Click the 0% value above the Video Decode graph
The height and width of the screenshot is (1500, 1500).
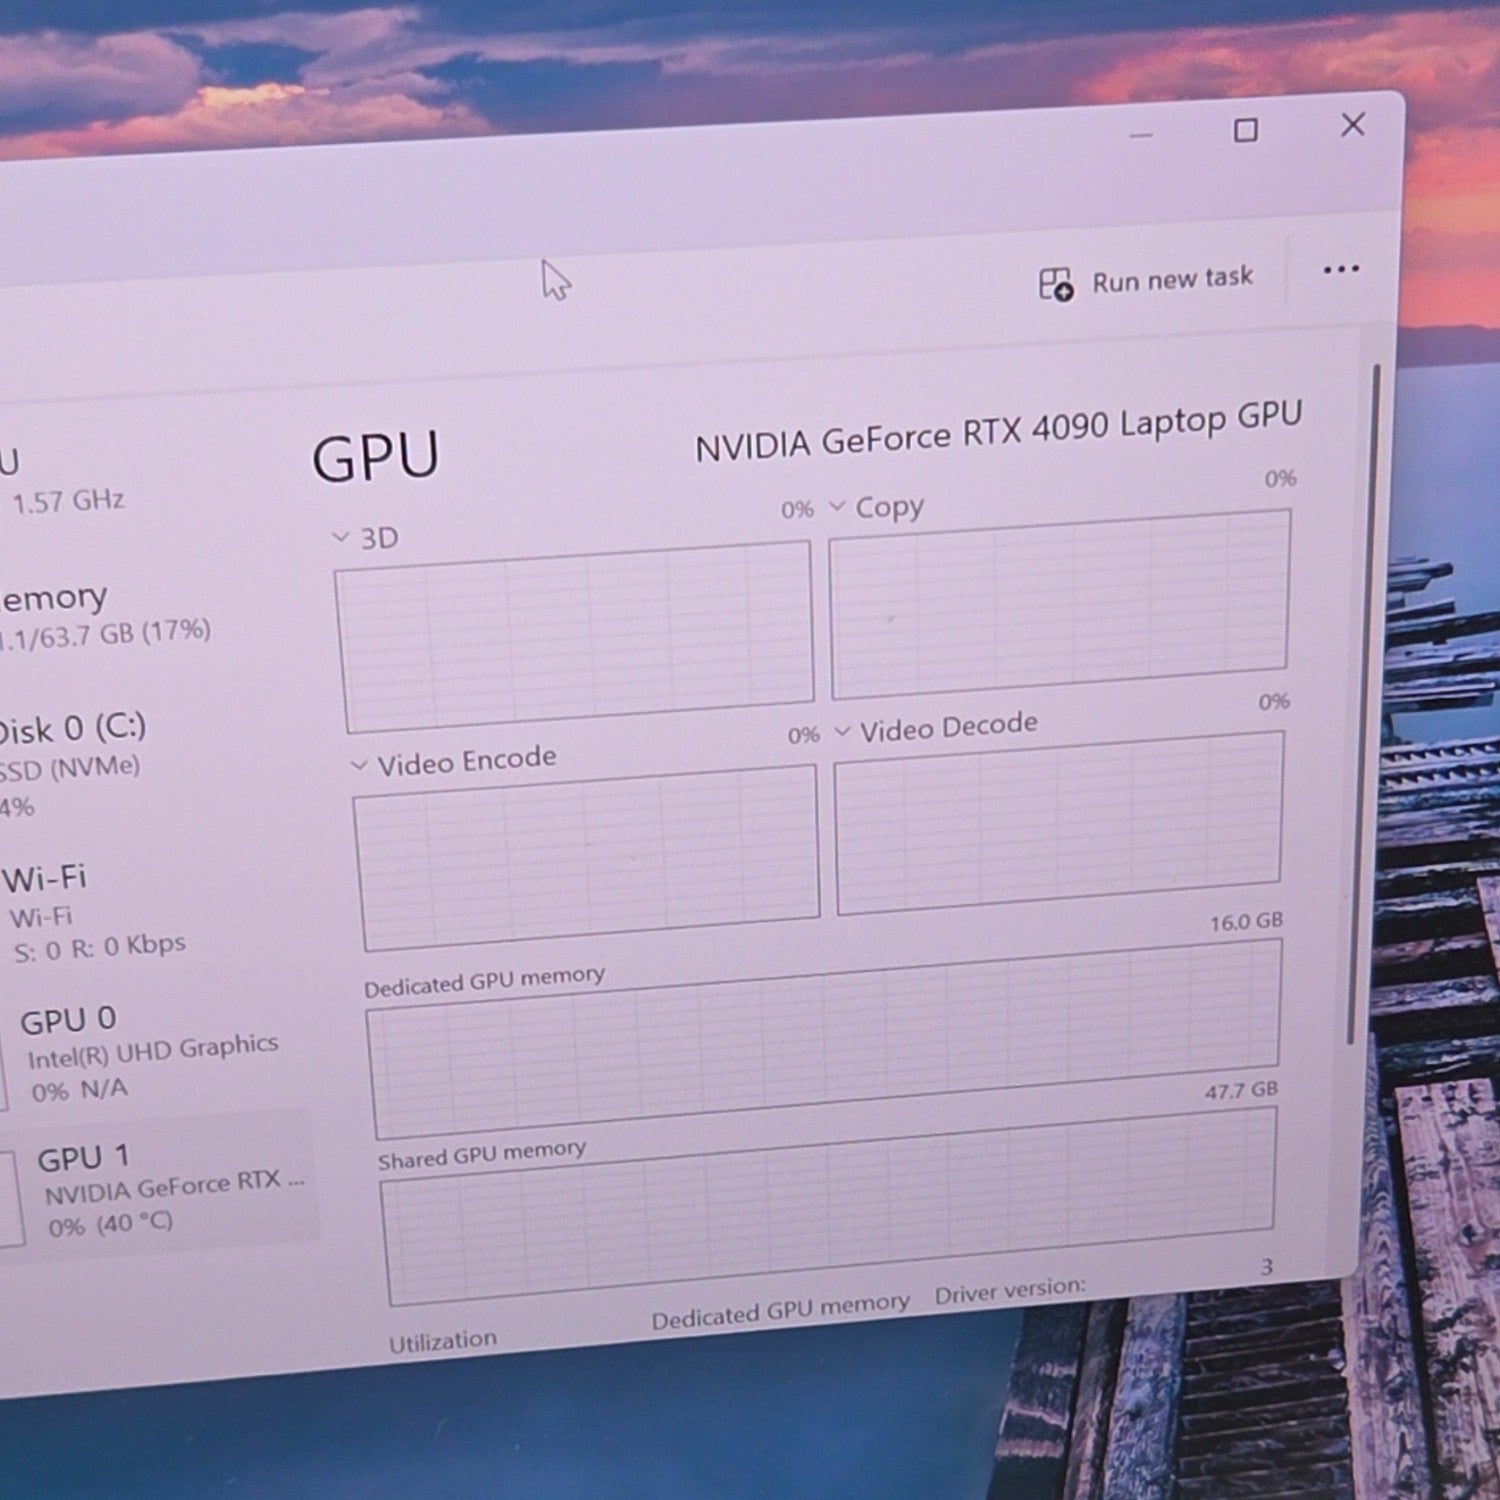point(1274,702)
